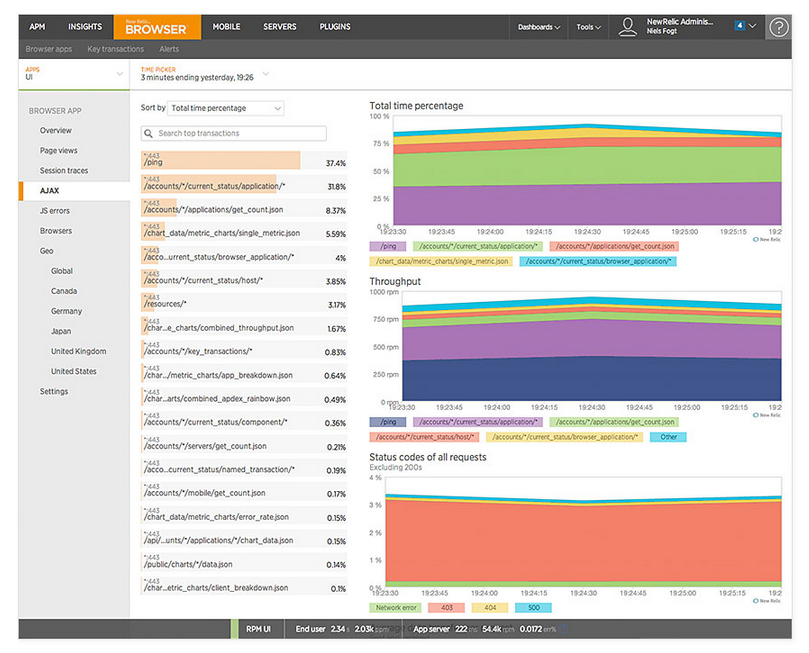Viewport: 809px width, 653px height.
Task: Open the Tools dropdown menu
Action: pos(589,27)
